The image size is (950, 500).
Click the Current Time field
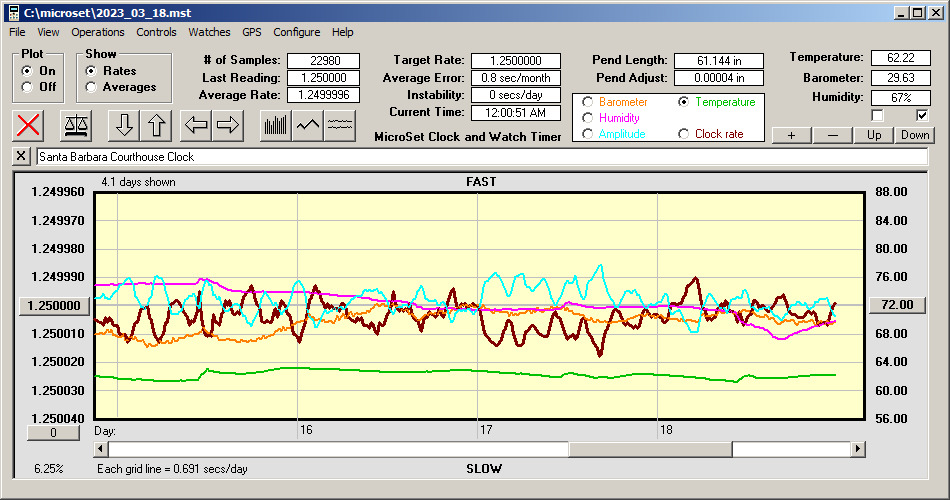click(x=516, y=112)
